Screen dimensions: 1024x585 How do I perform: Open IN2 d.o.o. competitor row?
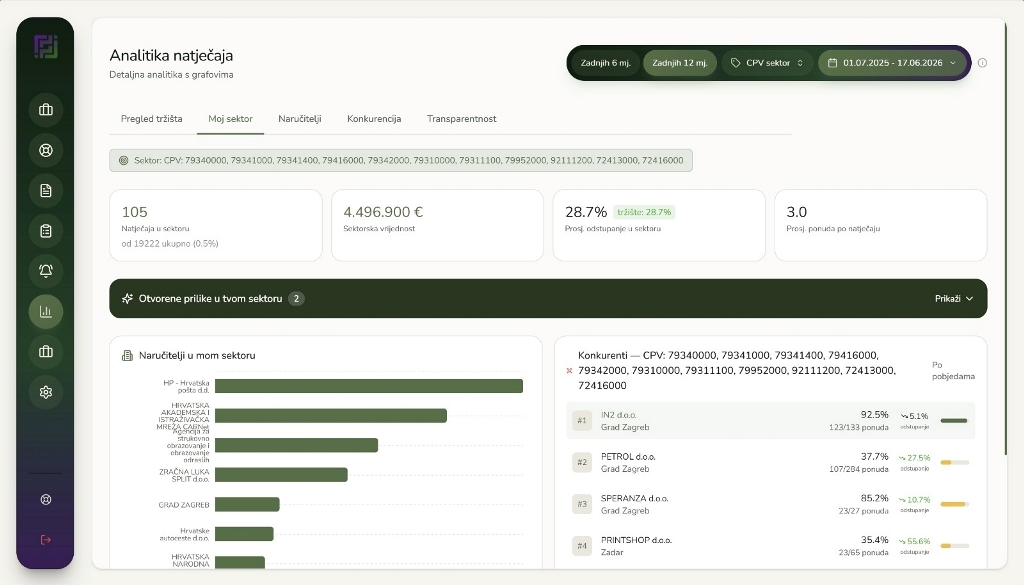[x=771, y=420]
